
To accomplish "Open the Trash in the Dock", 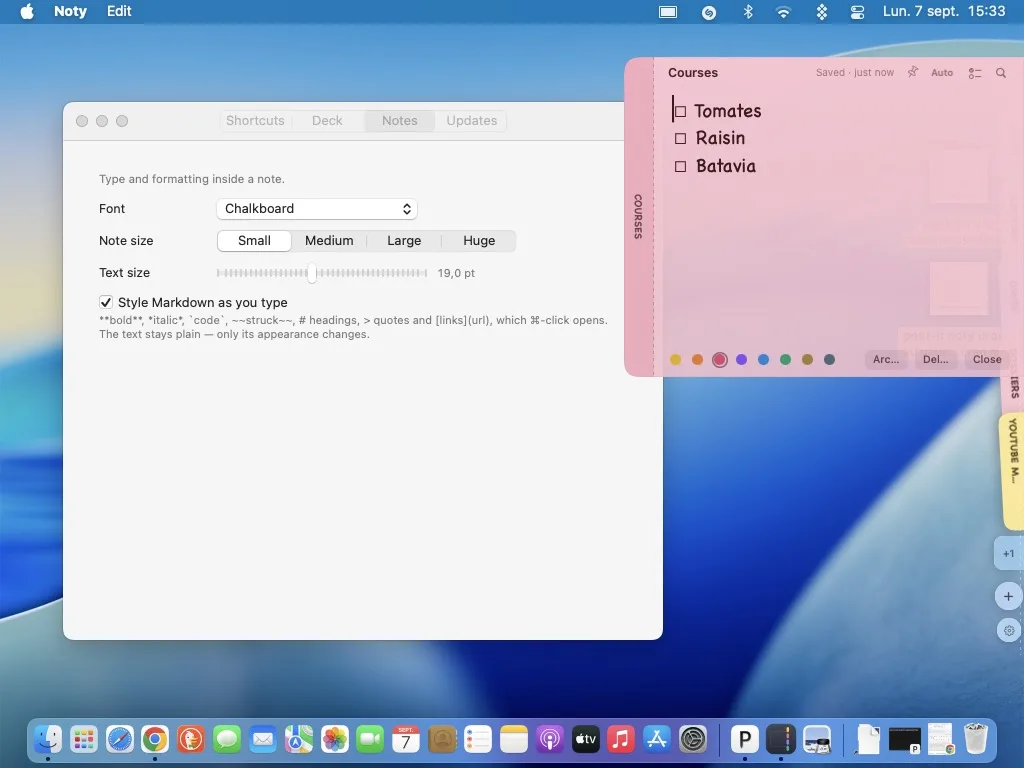I will click(x=976, y=739).
